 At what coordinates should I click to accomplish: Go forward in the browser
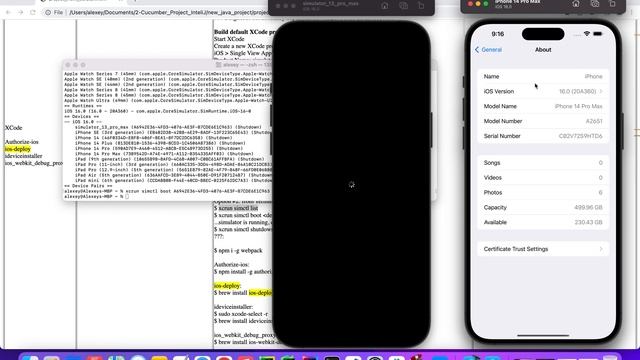20,13
